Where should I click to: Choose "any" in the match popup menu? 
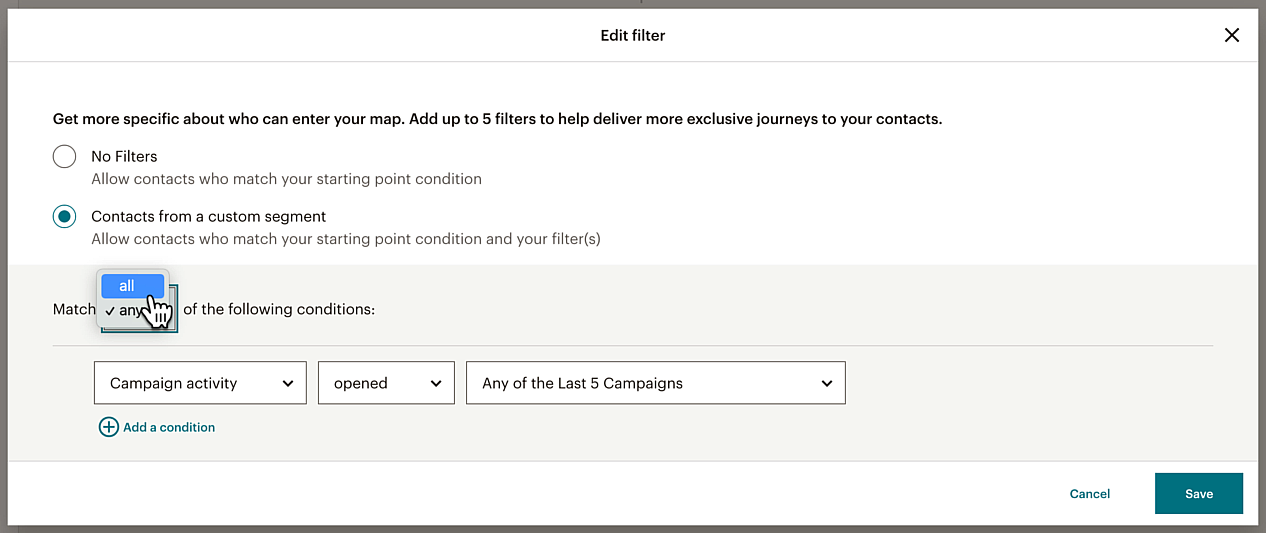click(x=131, y=311)
